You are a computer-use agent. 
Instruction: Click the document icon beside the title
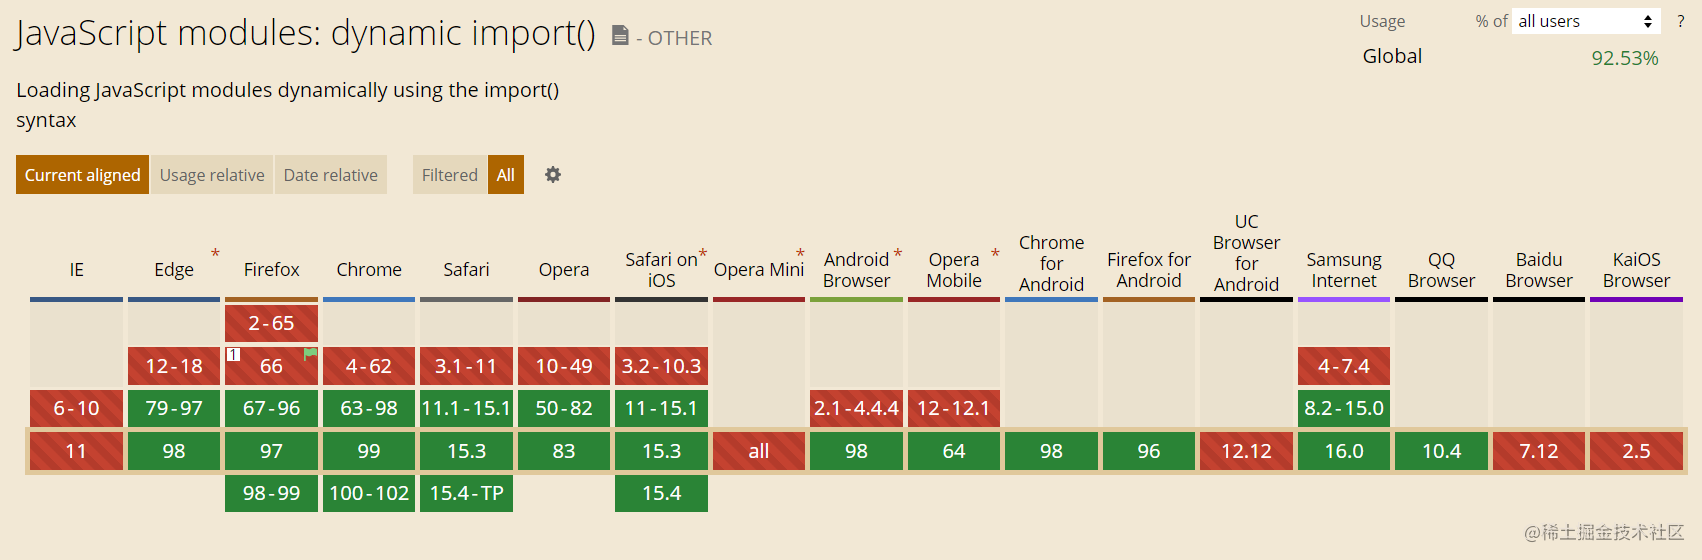point(620,36)
